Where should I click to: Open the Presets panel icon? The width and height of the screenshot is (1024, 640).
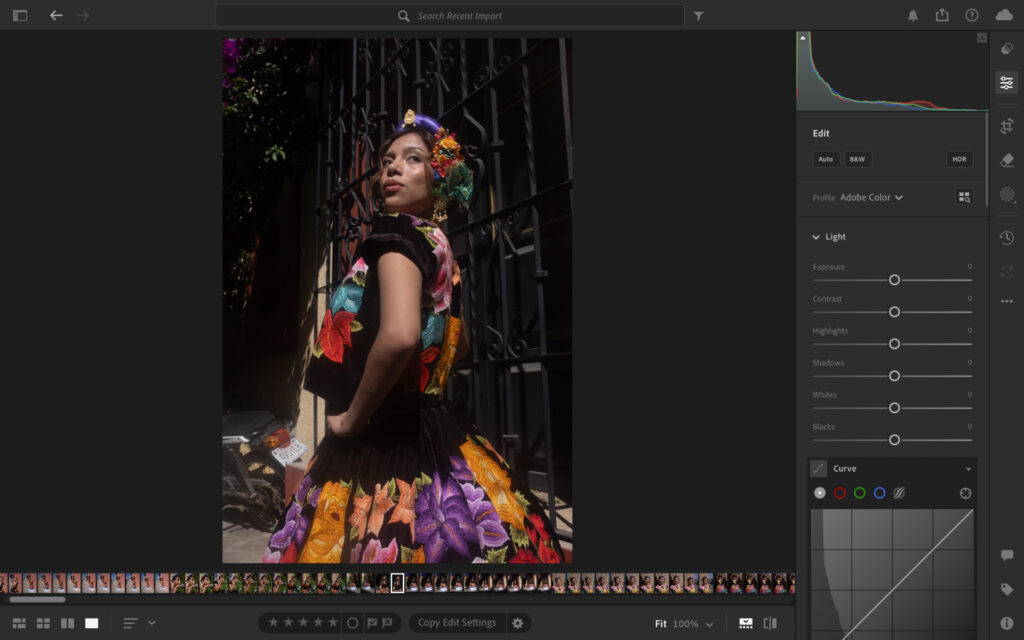point(1006,49)
